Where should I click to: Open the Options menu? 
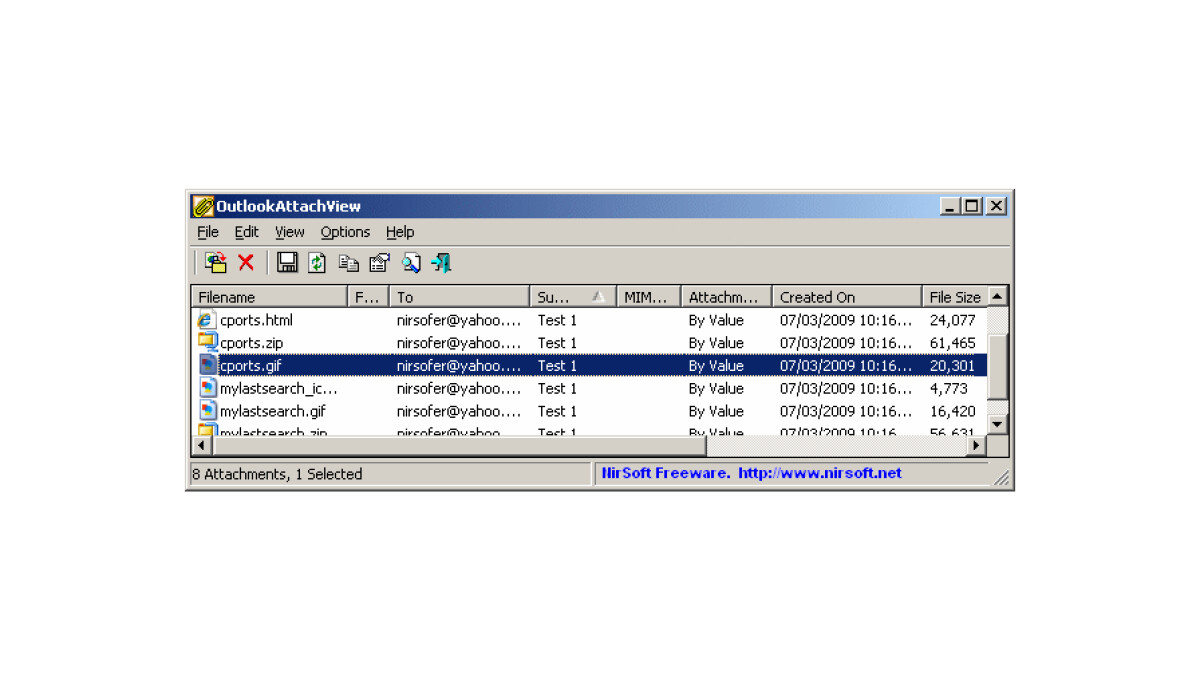[x=345, y=232]
